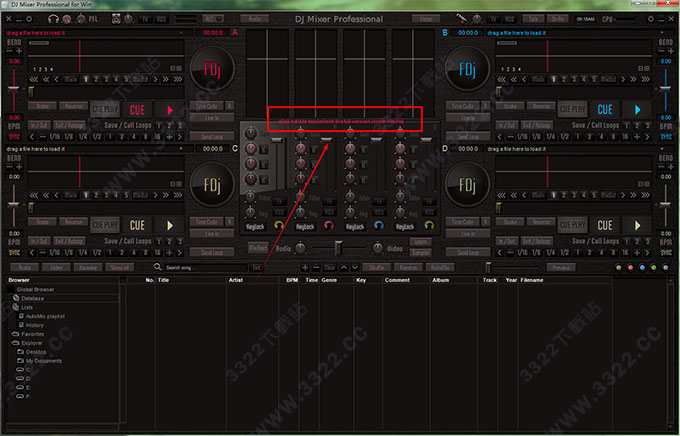Click the magnifier icon beside Search song
This screenshot has width=680, height=436.
point(157,267)
